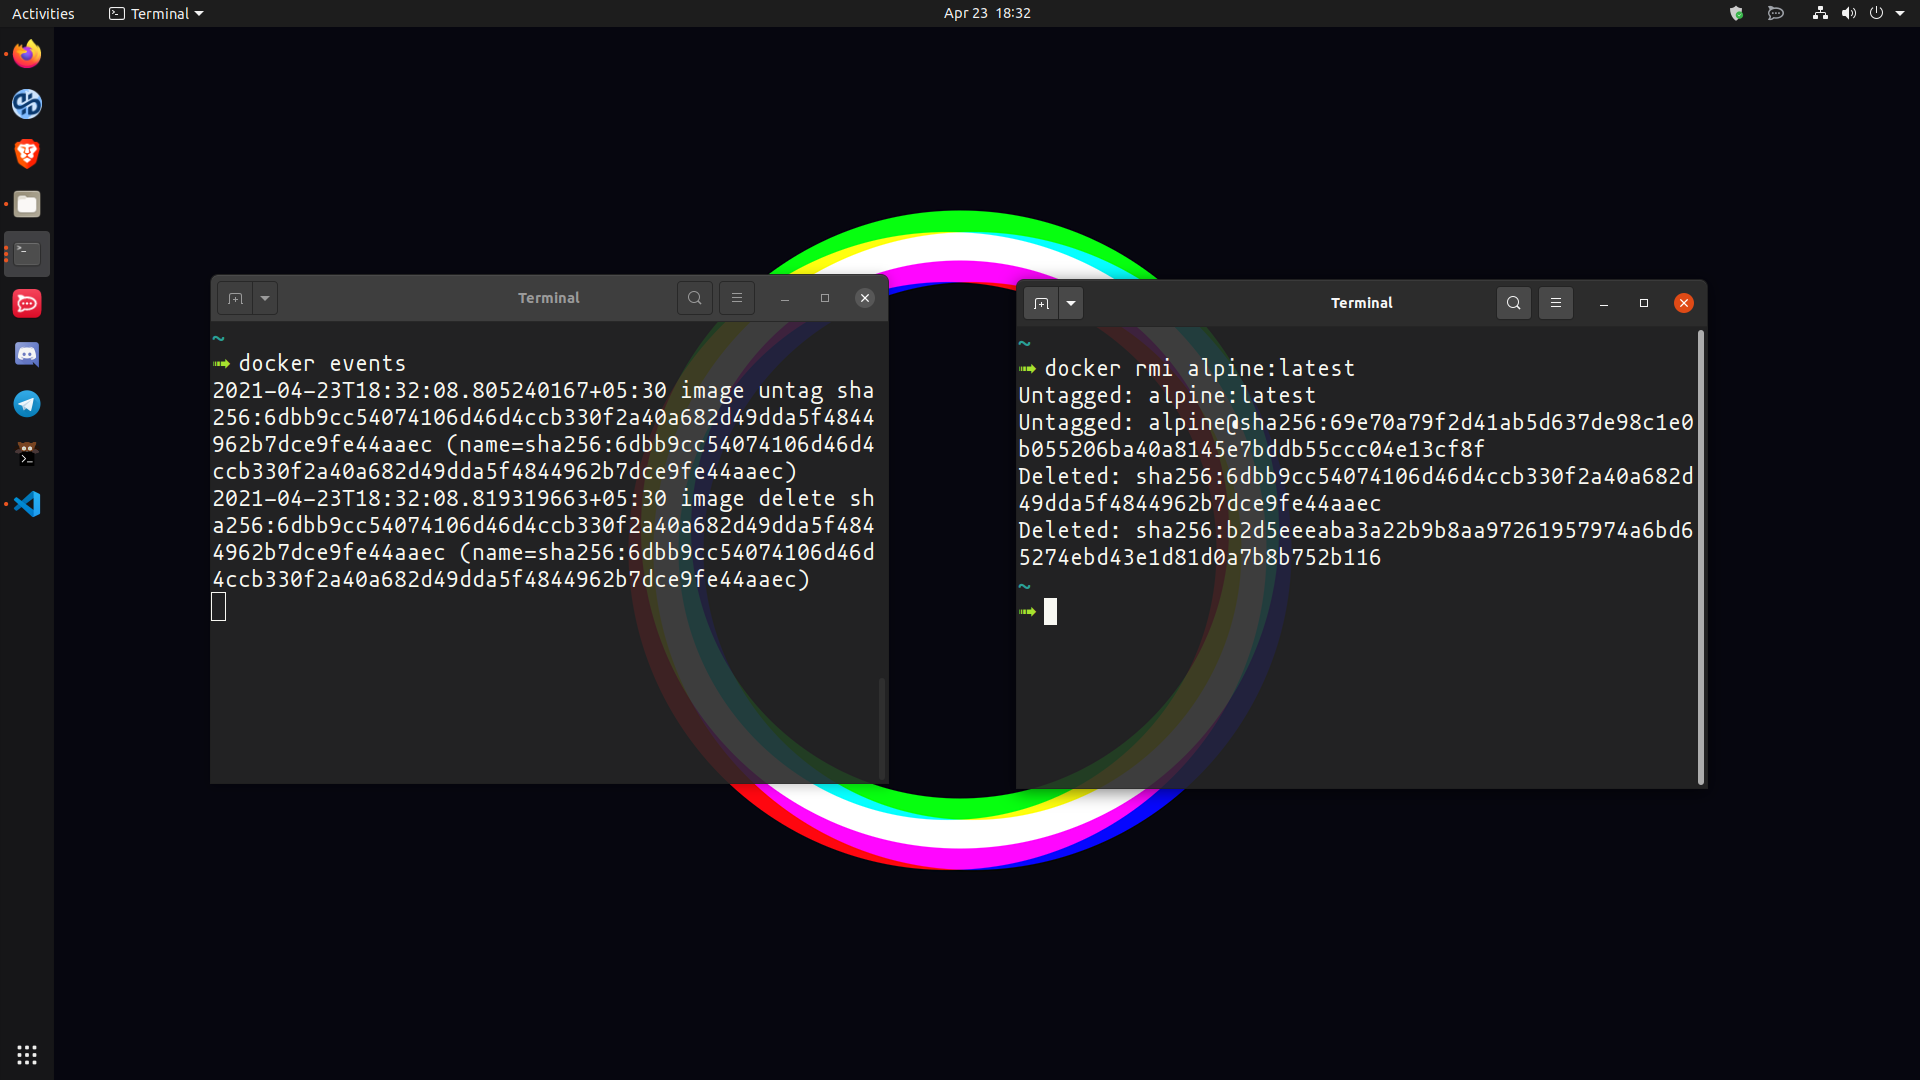This screenshot has width=1920, height=1080.
Task: Maximize the left Terminal window
Action: pyautogui.click(x=825, y=298)
